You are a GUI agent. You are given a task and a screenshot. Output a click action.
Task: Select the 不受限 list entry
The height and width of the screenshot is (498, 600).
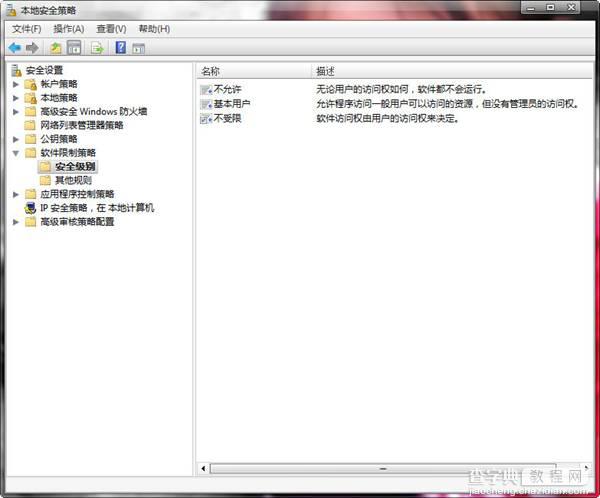click(x=227, y=119)
